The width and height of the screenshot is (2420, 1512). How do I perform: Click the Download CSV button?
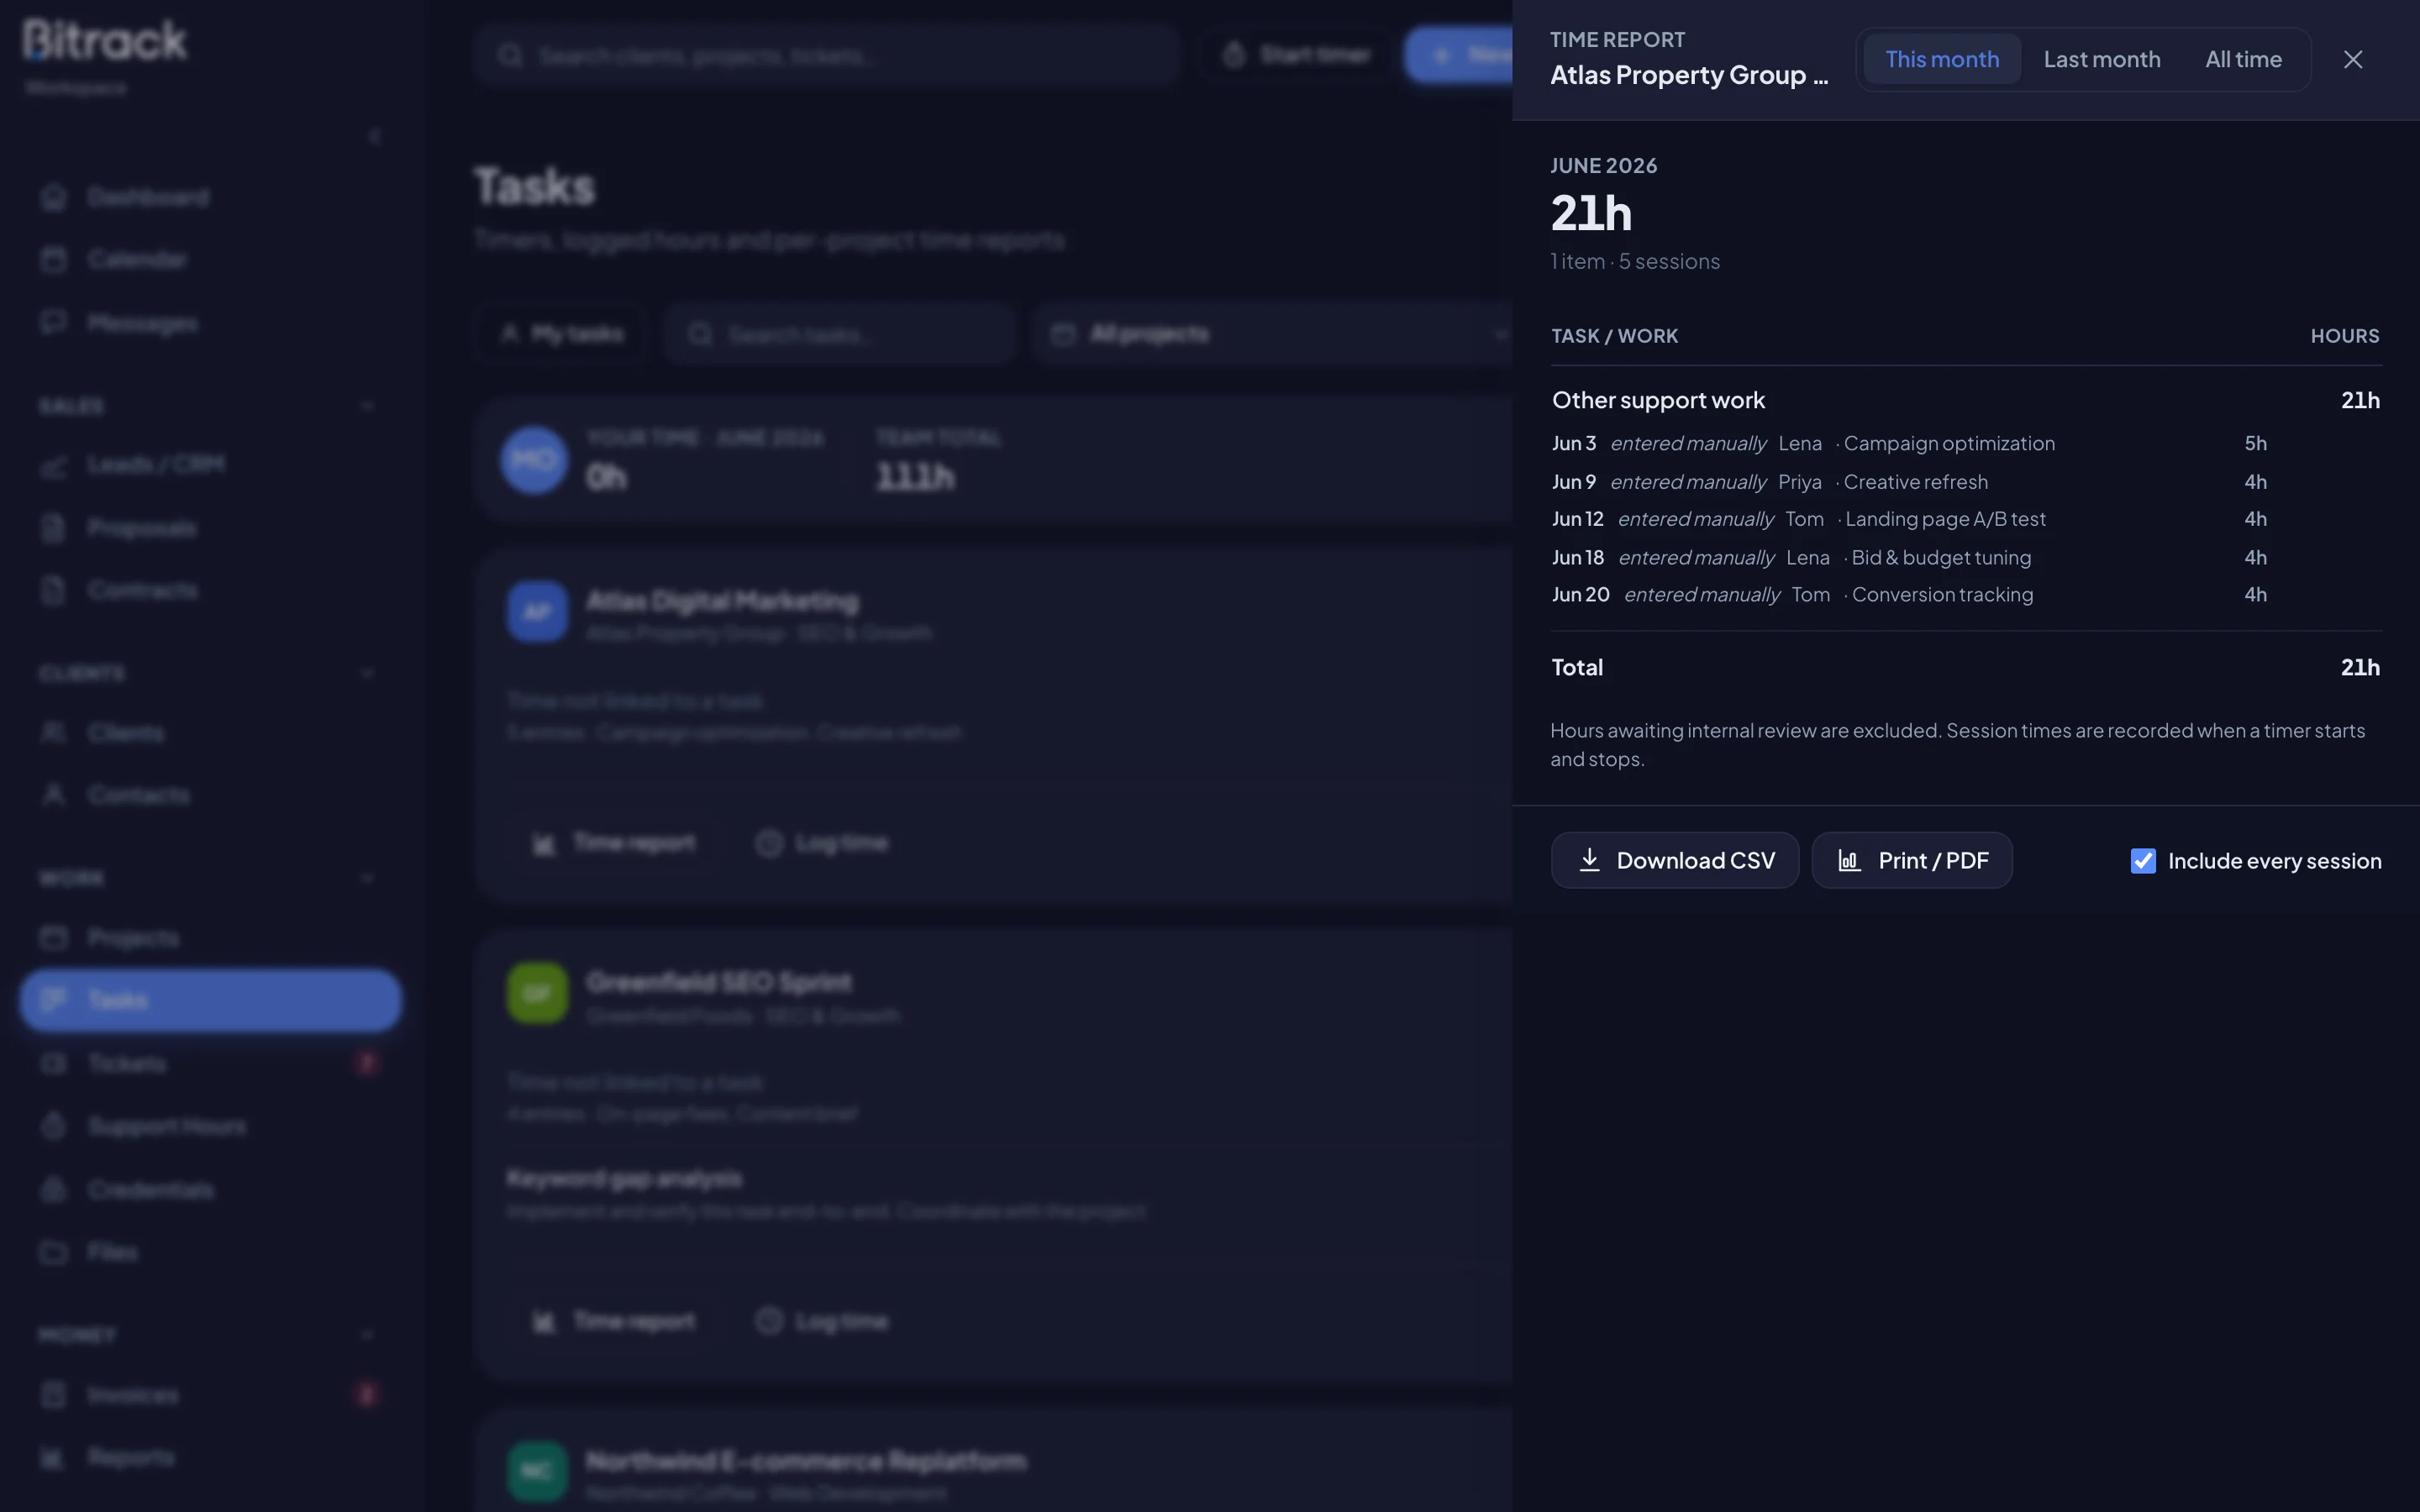click(x=1674, y=860)
